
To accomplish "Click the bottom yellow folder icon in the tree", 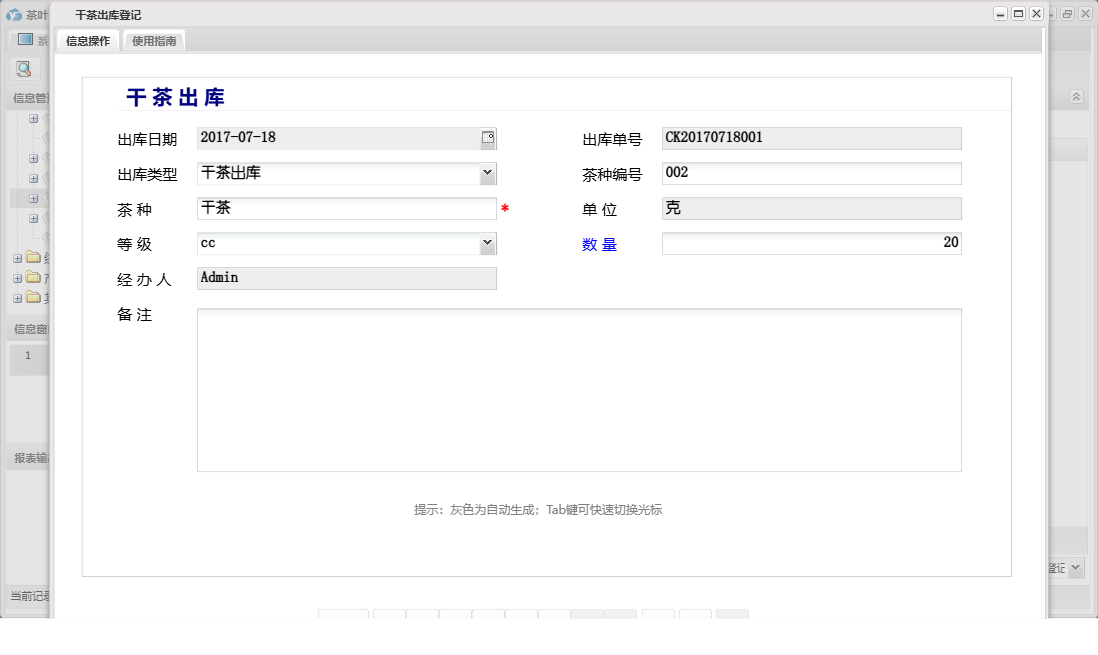I will pos(32,298).
